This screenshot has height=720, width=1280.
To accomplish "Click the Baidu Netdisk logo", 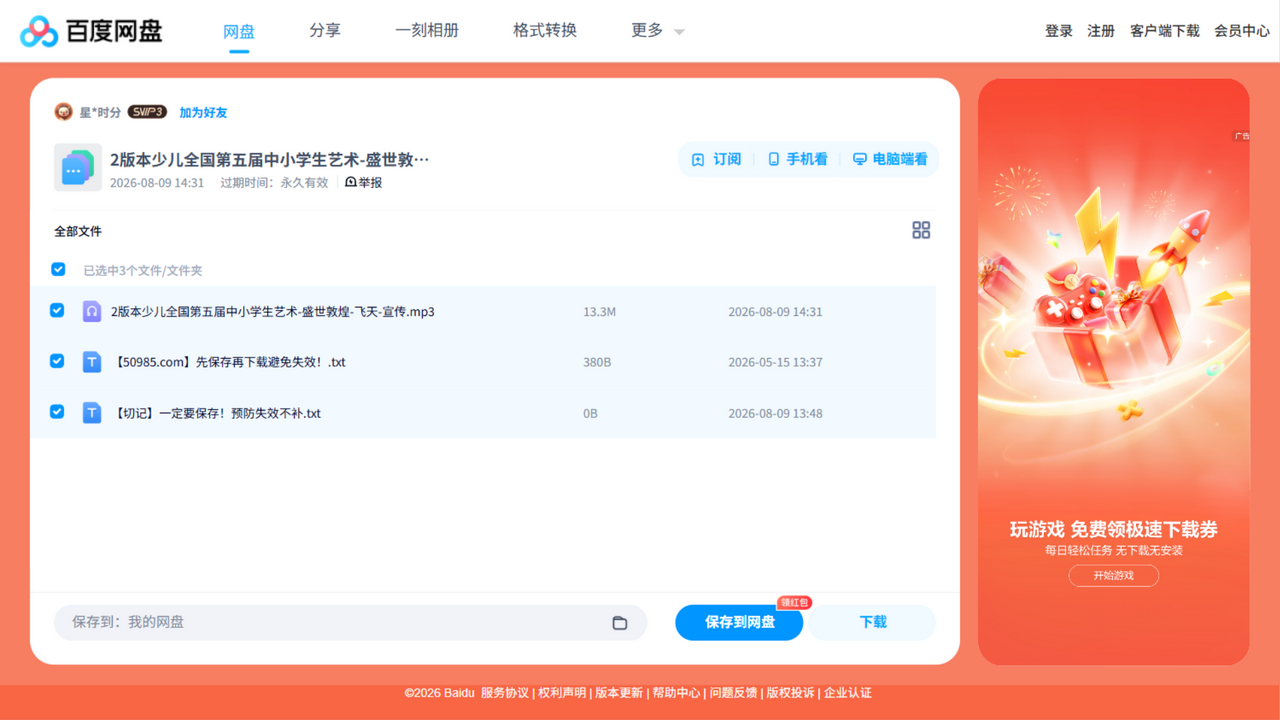I will point(91,31).
